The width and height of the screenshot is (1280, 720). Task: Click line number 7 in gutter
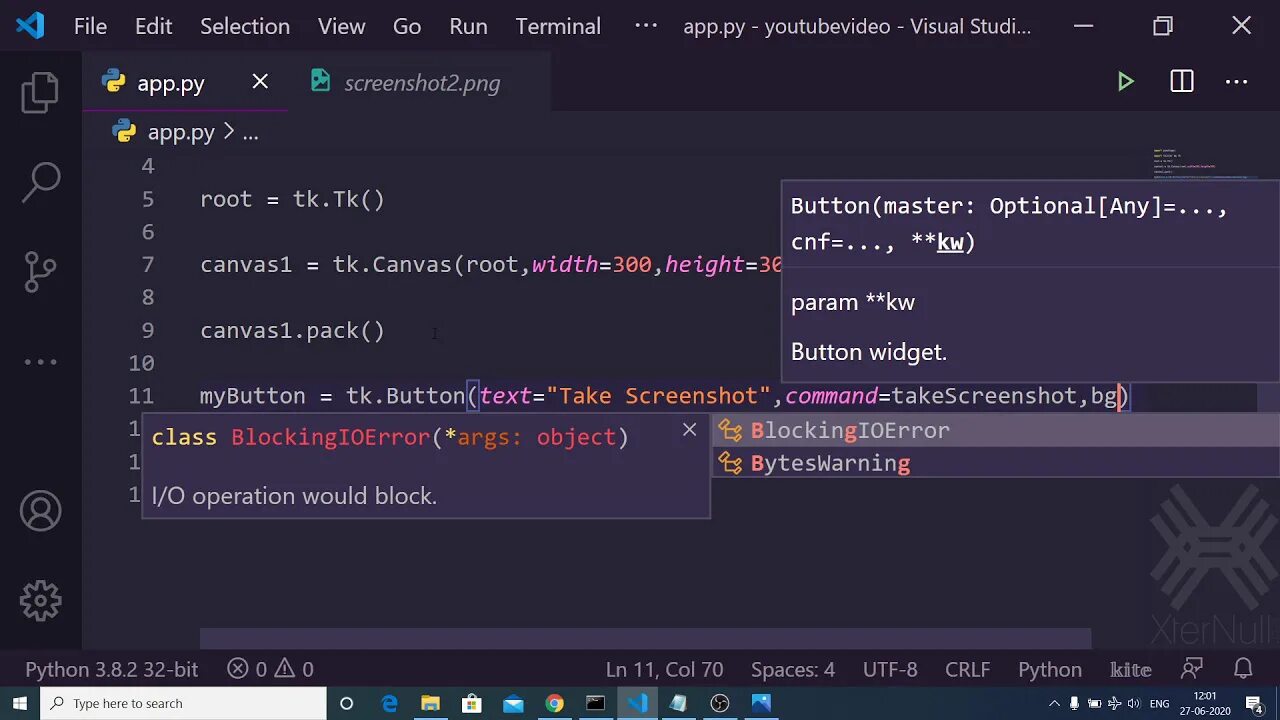click(147, 265)
